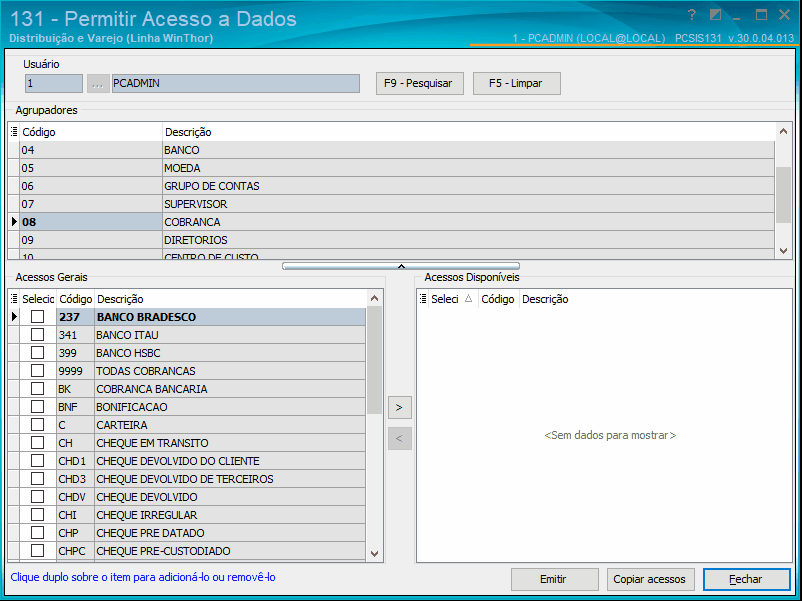Sort Acessos Disponíveis by Código header
Viewport: 802px width, 601px height.
coord(498,299)
